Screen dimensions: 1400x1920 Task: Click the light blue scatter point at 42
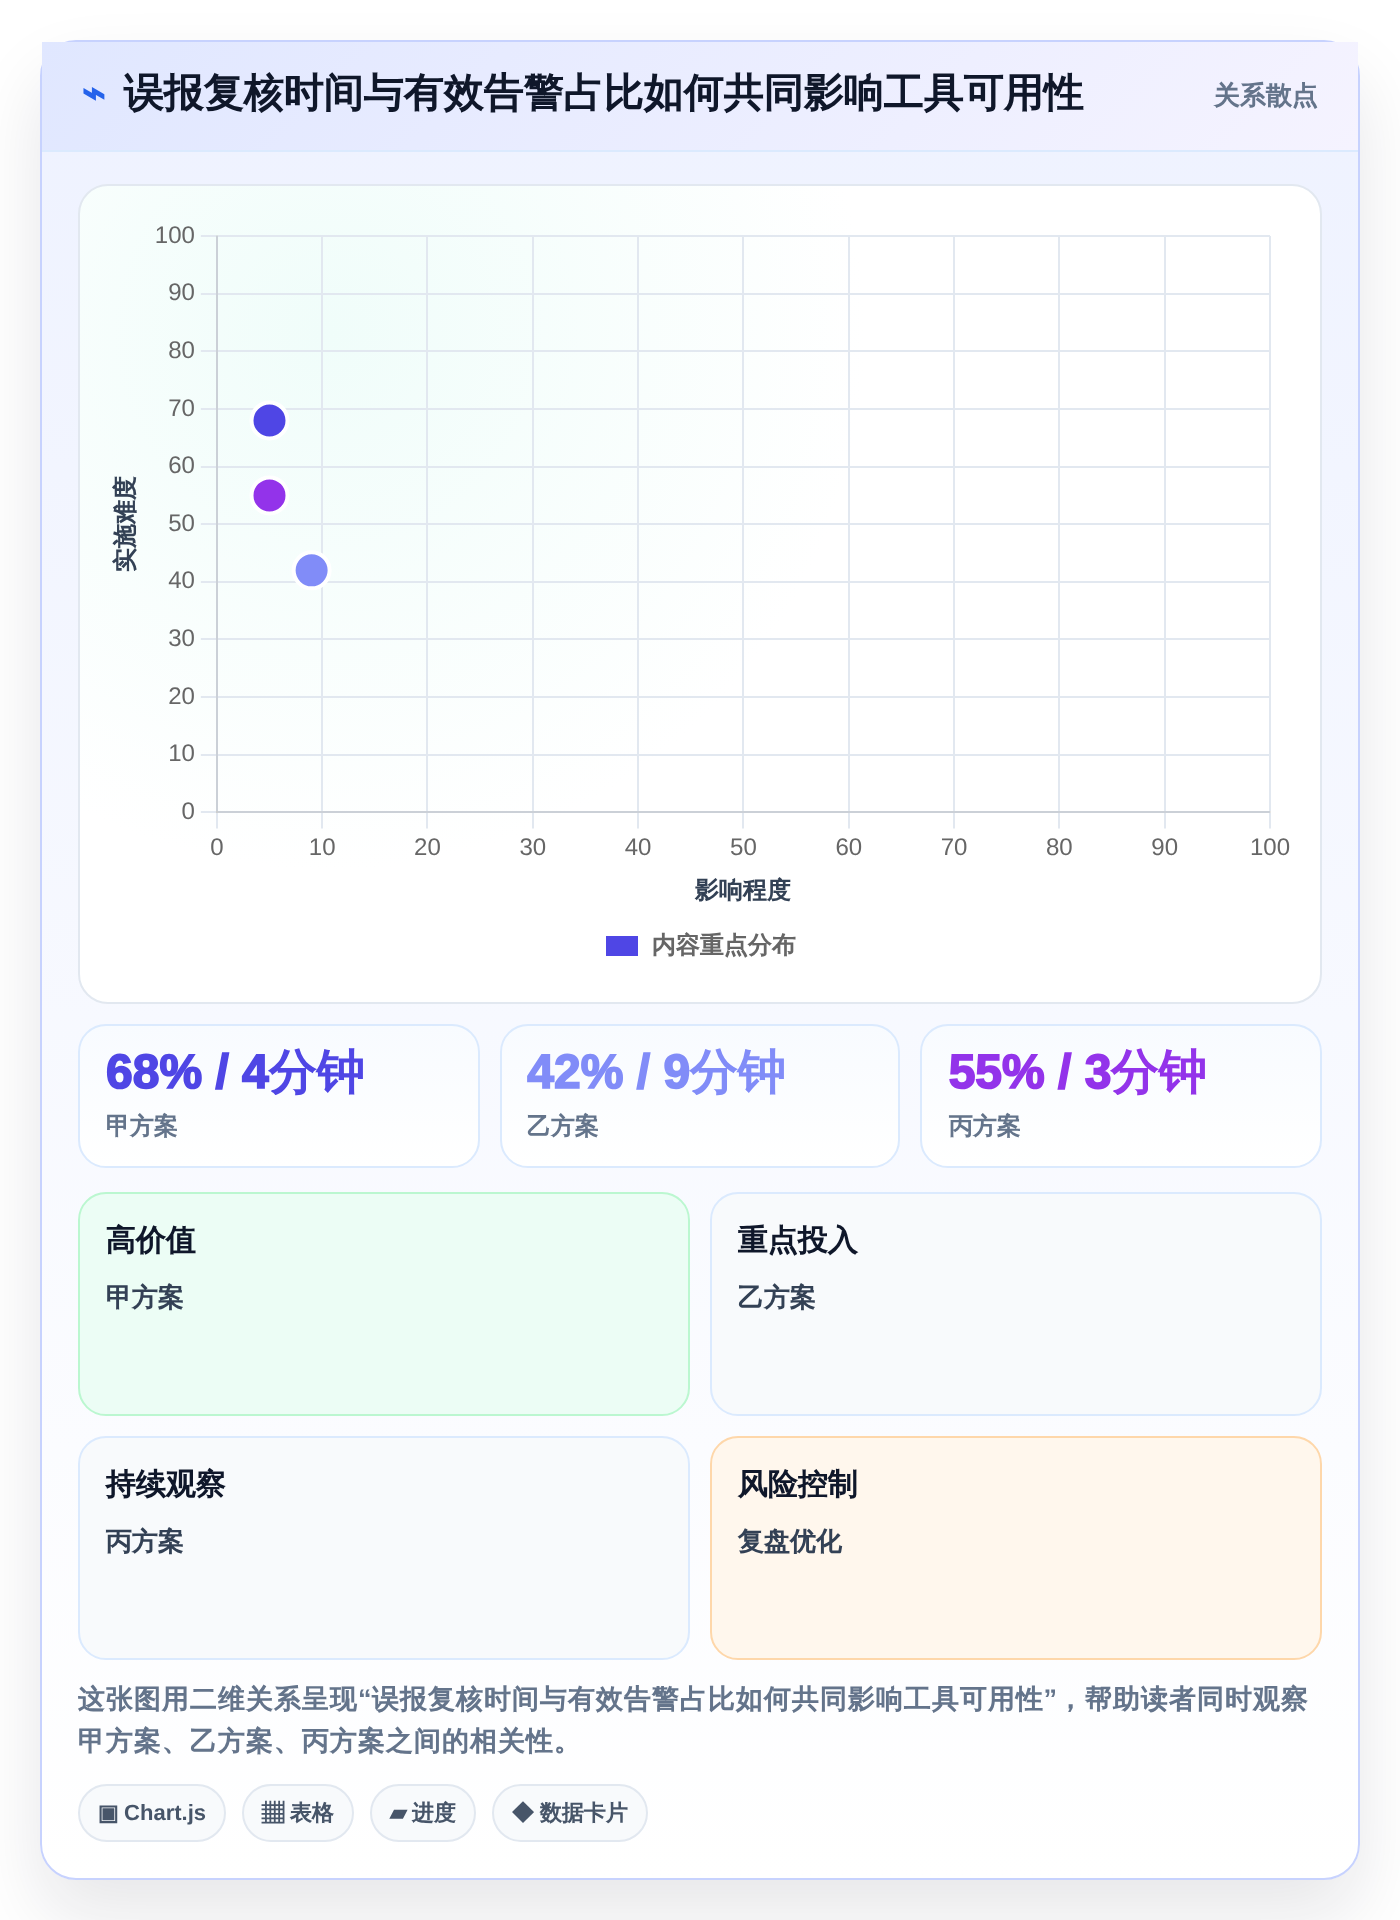(x=312, y=570)
